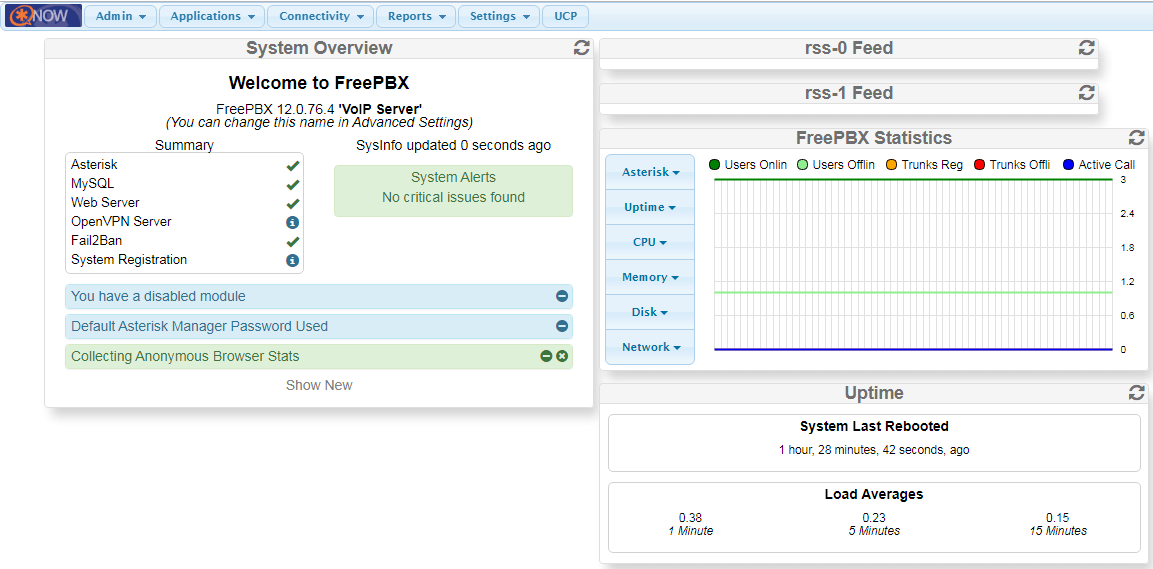Open the Connectivity menu
1153x569 pixels.
(x=320, y=16)
